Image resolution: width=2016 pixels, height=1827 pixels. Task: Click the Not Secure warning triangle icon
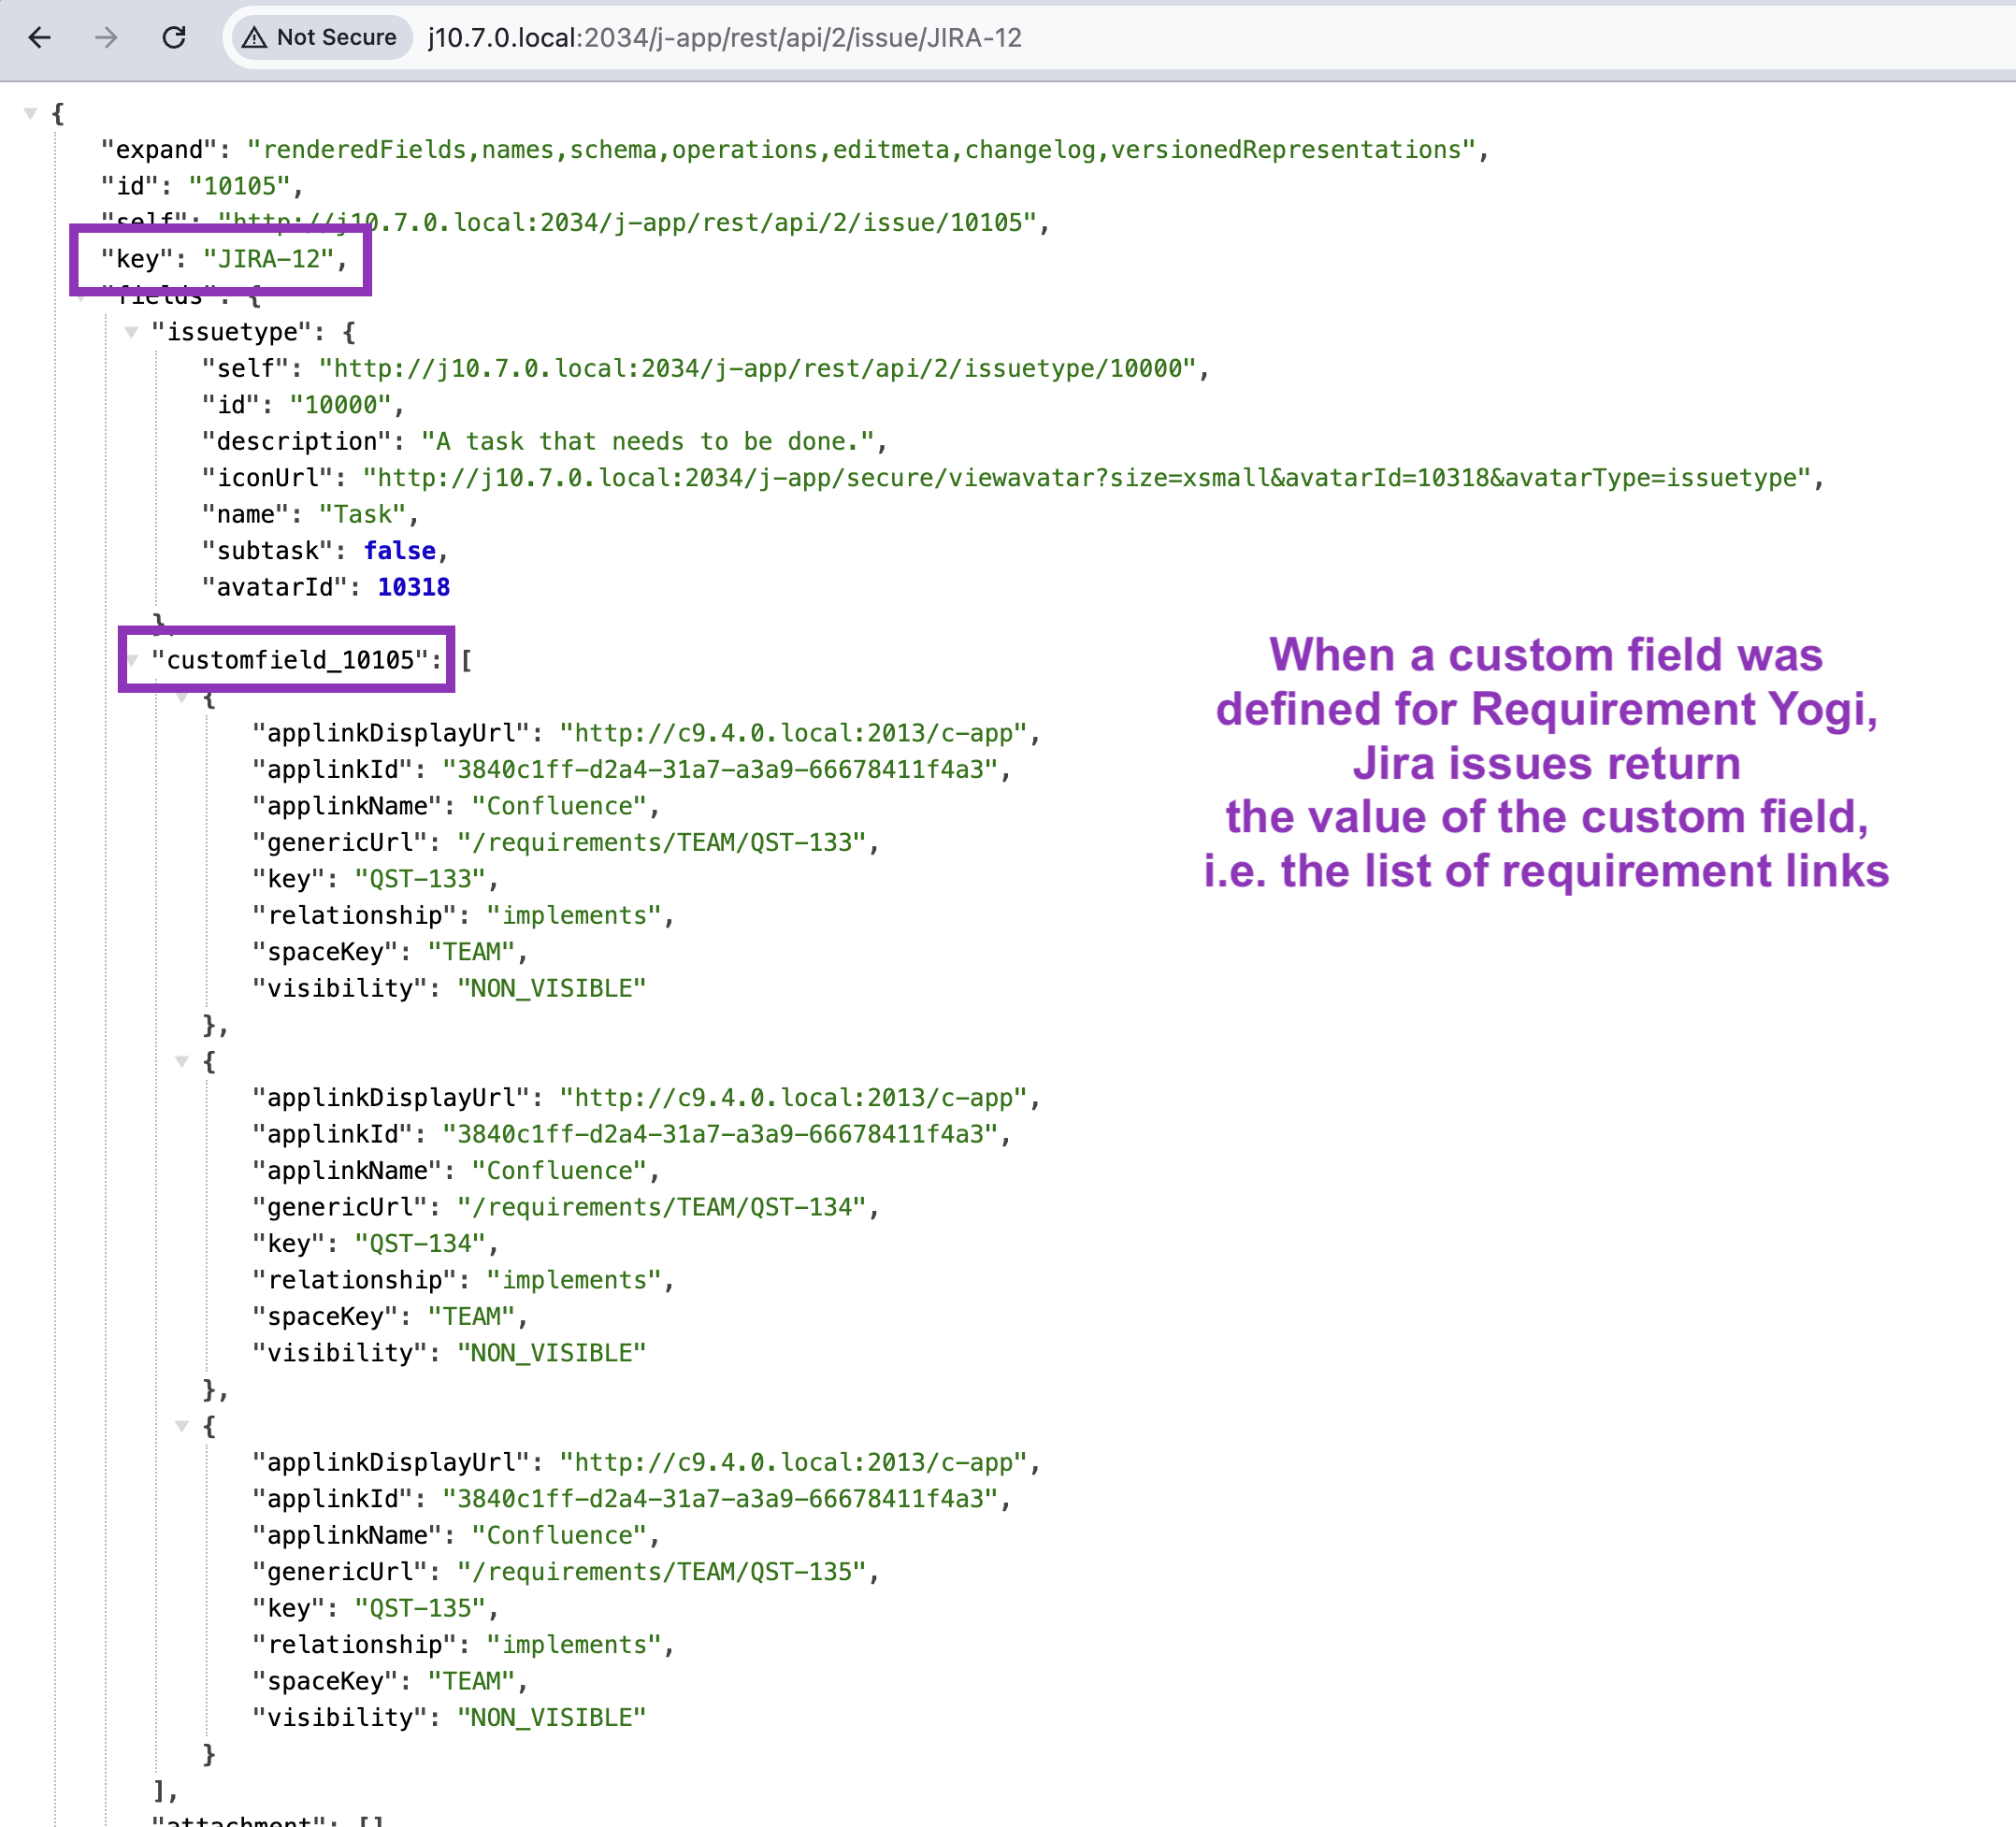coord(255,38)
